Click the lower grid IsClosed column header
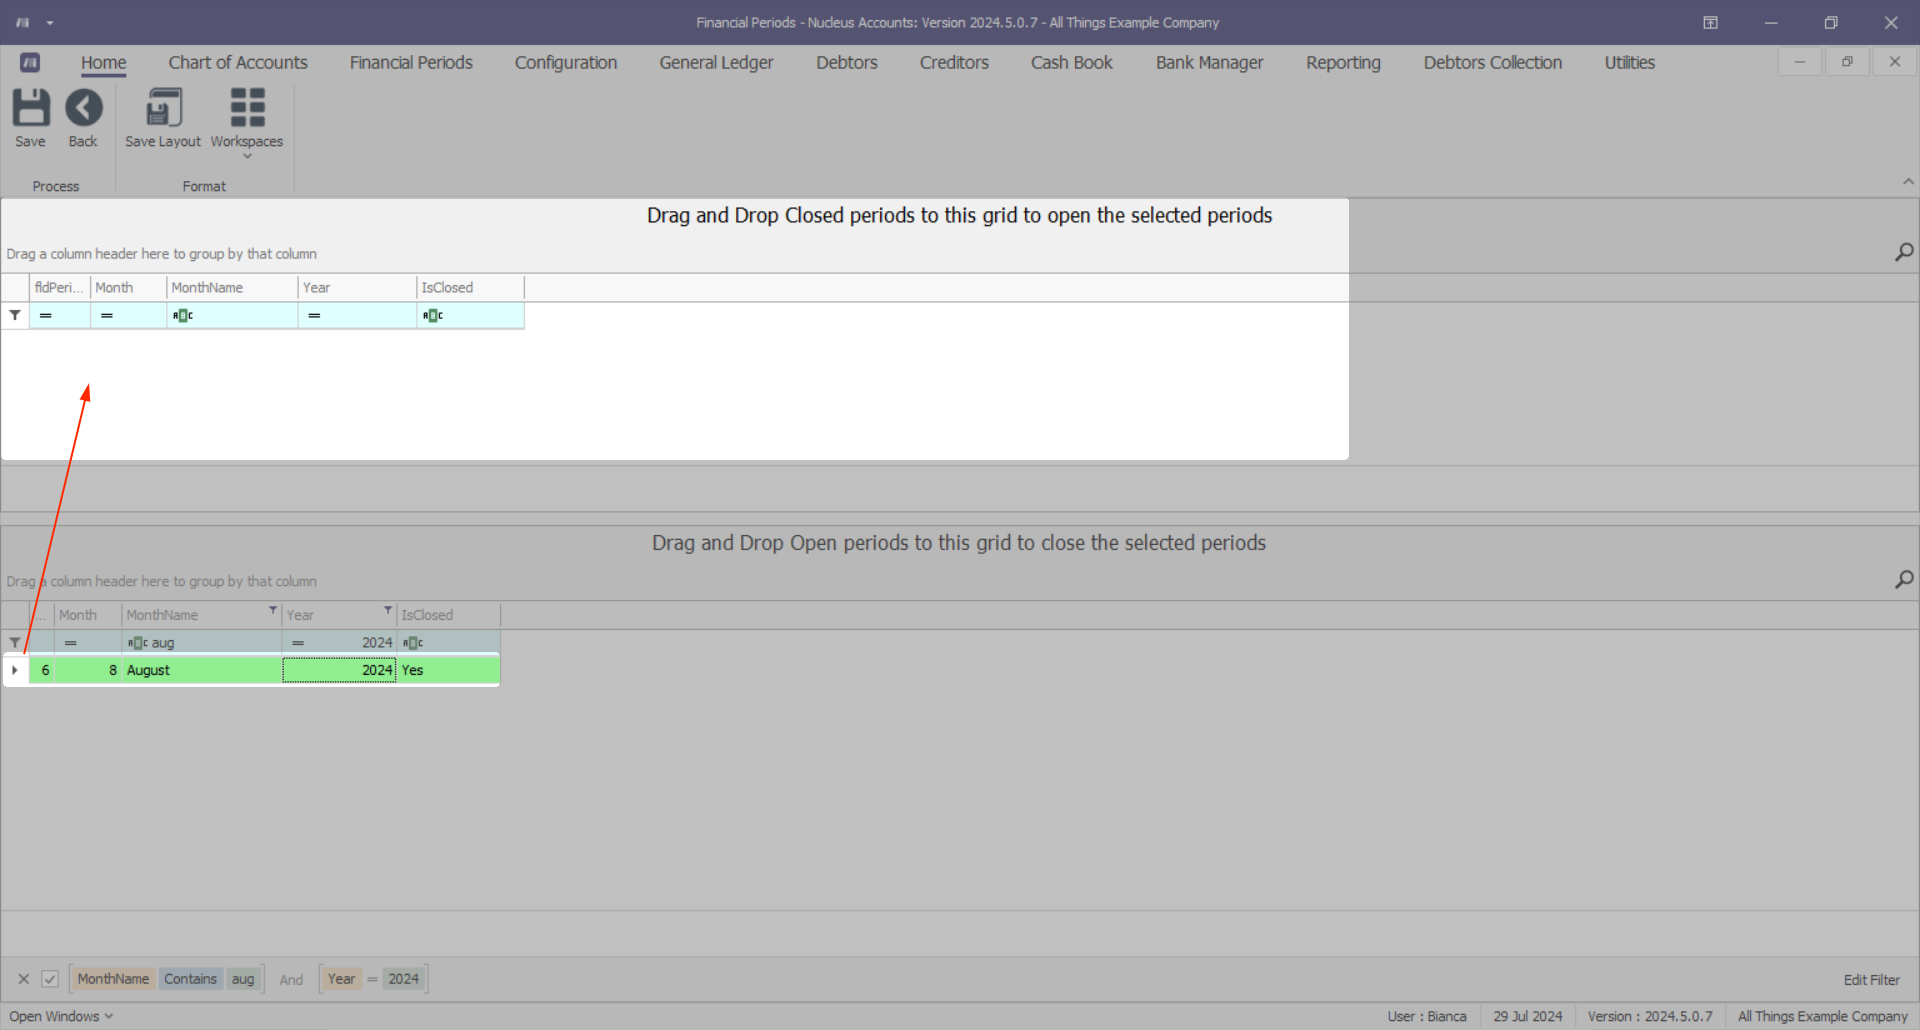Viewport: 1920px width, 1030px height. pos(448,615)
